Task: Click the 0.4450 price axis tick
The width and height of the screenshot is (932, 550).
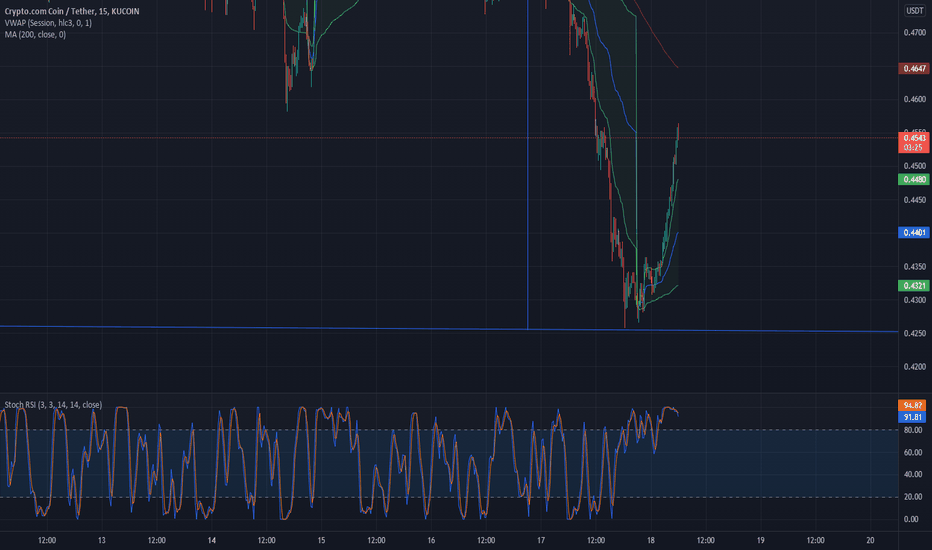Action: pyautogui.click(x=915, y=200)
